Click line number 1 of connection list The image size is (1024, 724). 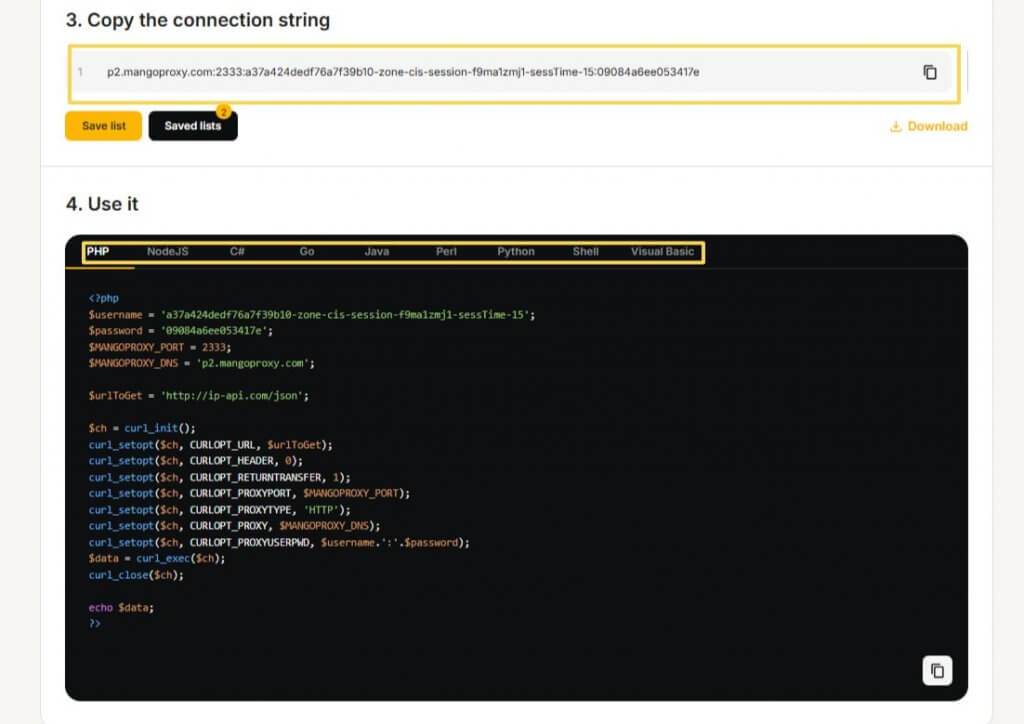click(x=80, y=72)
